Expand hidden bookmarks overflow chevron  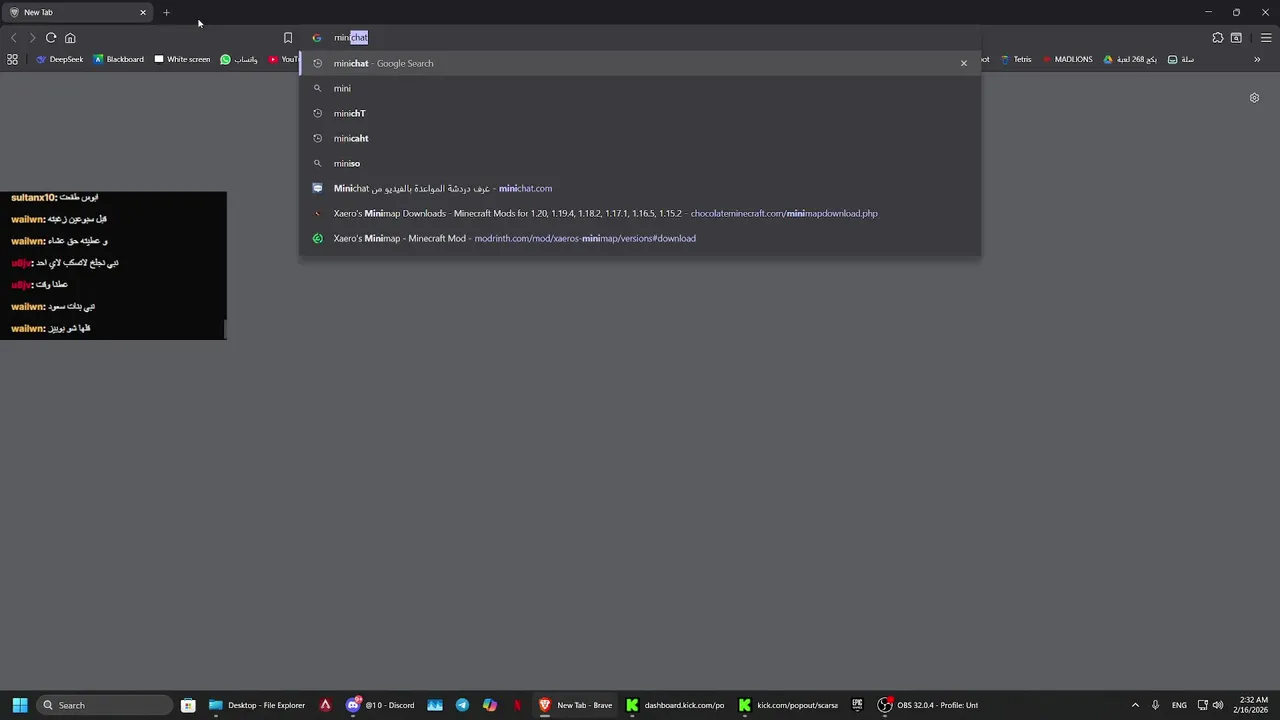(x=1257, y=59)
